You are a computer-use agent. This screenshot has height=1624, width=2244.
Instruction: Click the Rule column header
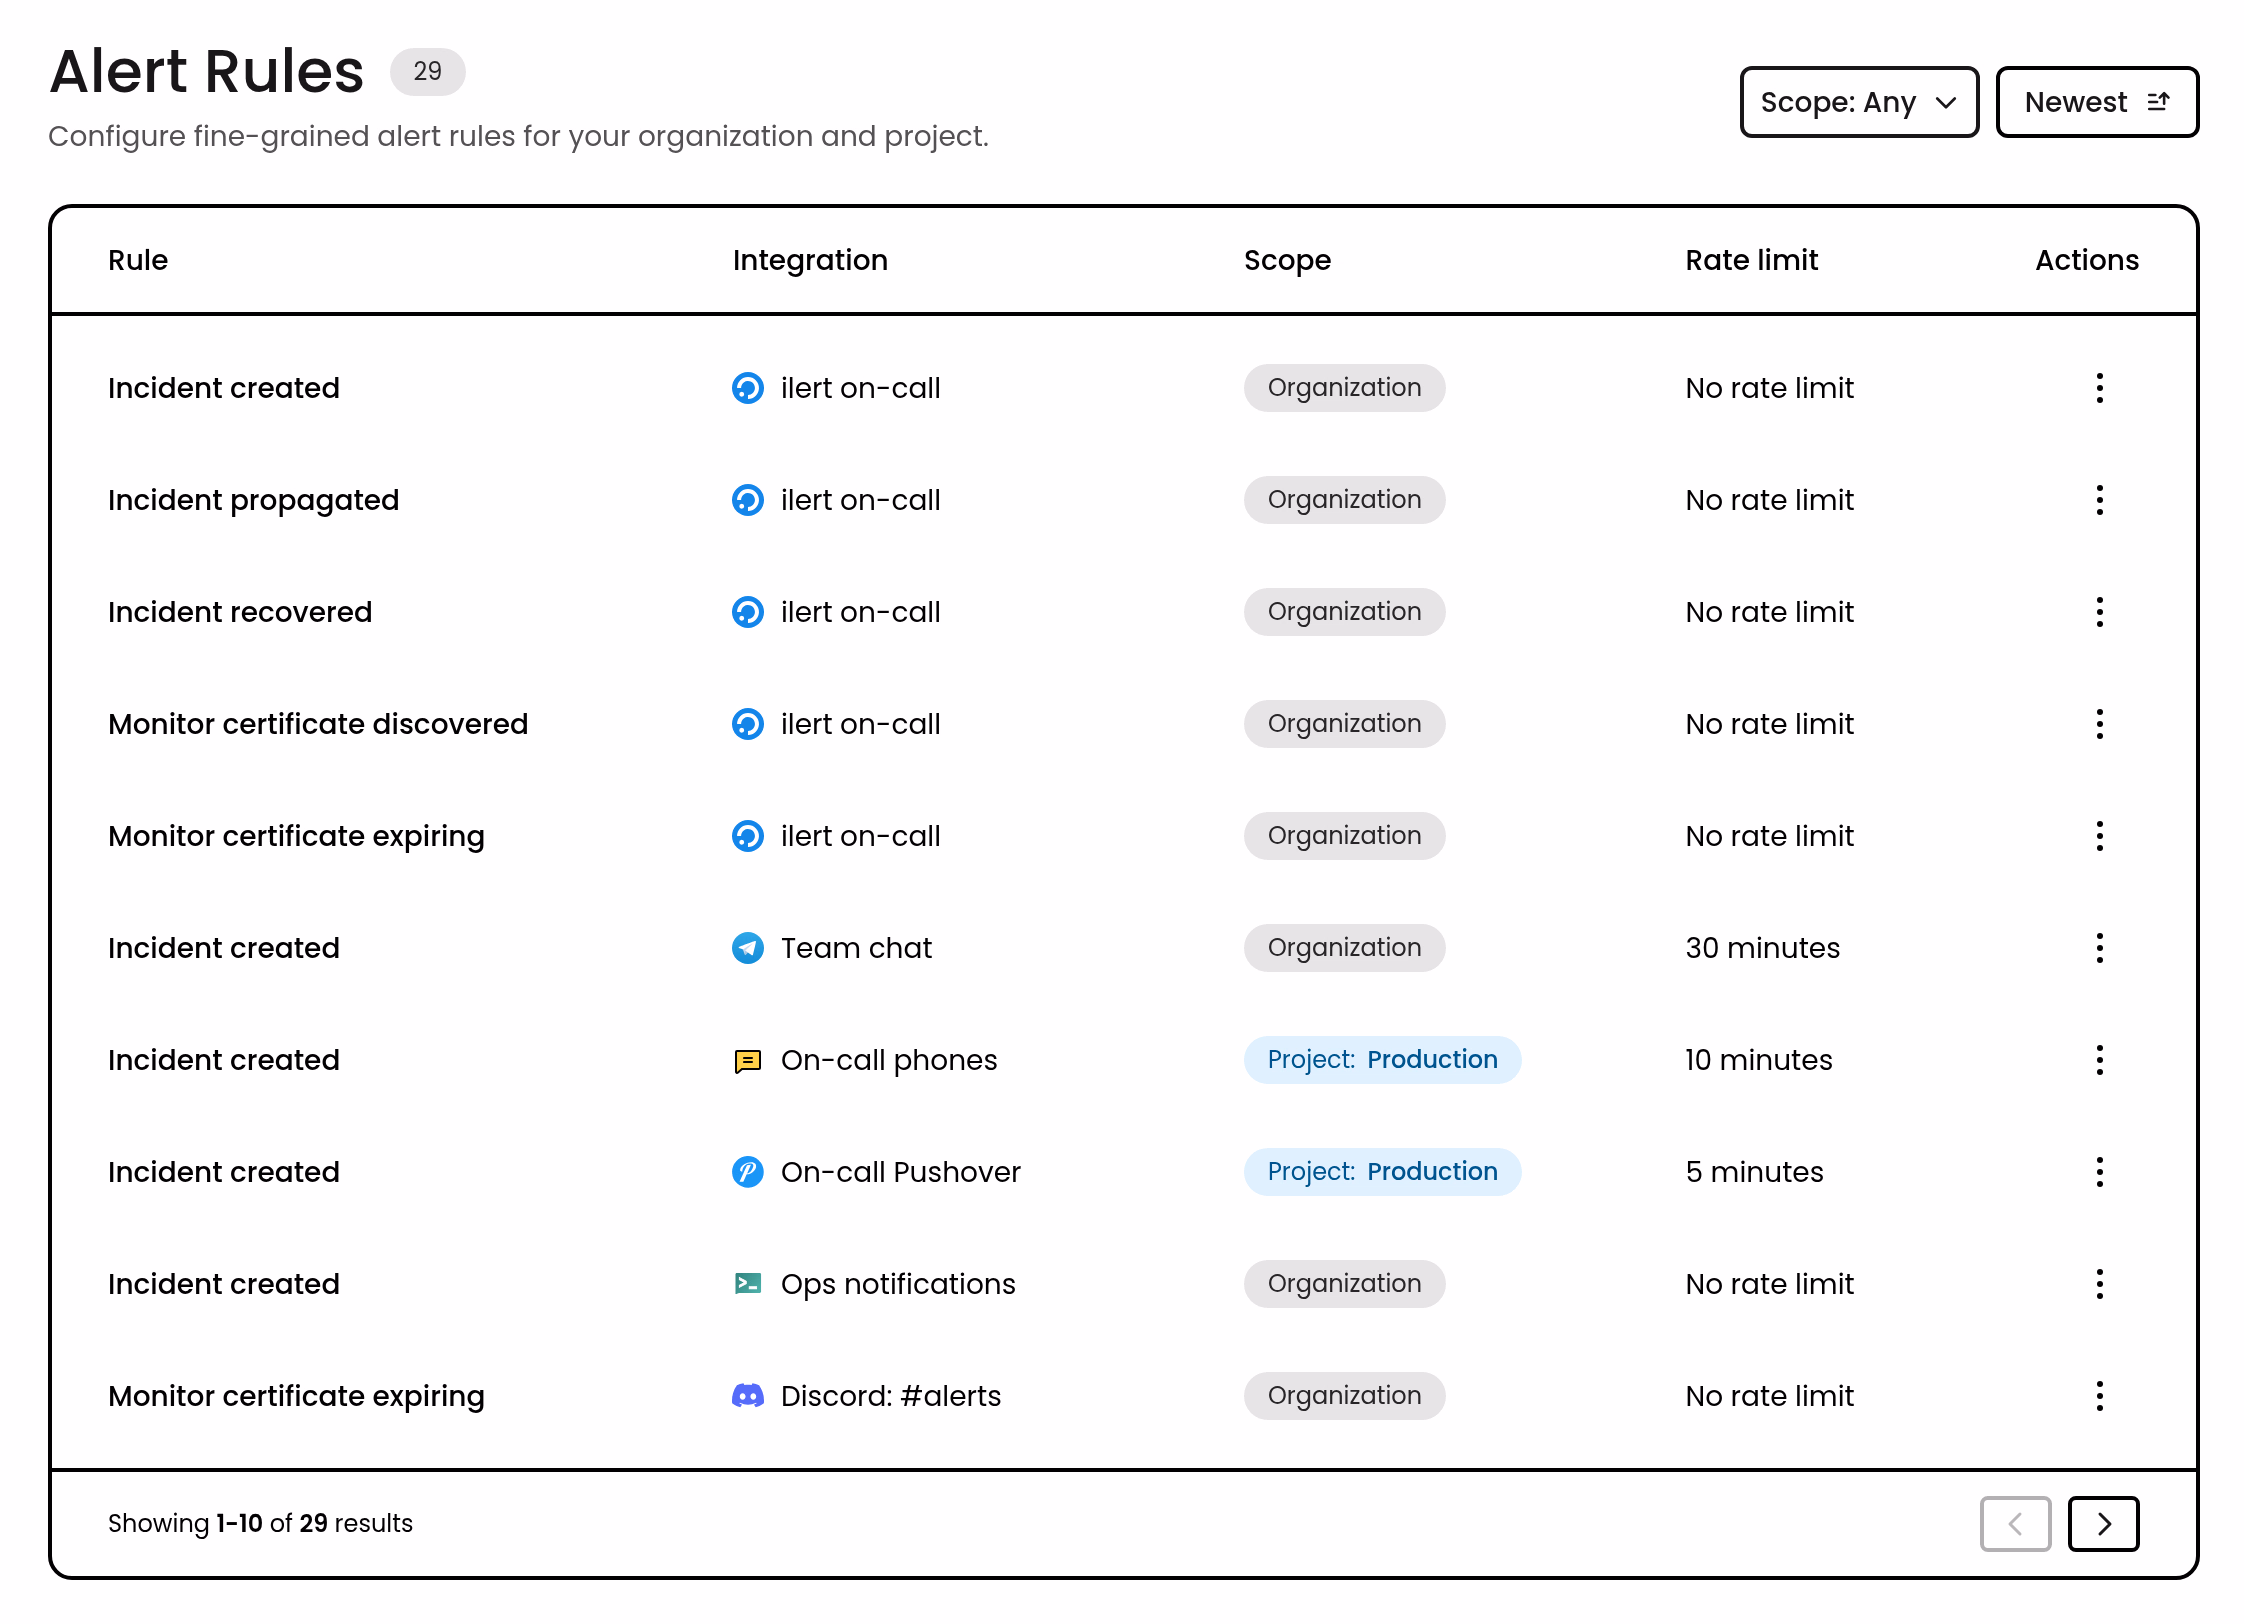138,260
